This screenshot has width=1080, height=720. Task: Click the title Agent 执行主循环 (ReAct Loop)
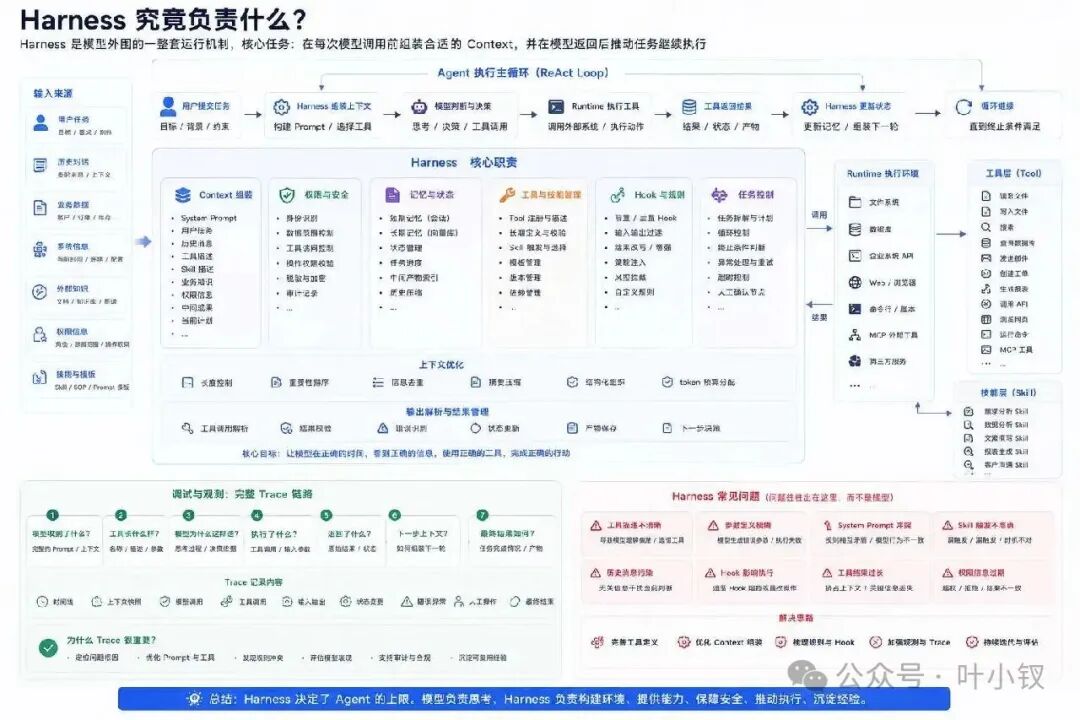[x=523, y=73]
